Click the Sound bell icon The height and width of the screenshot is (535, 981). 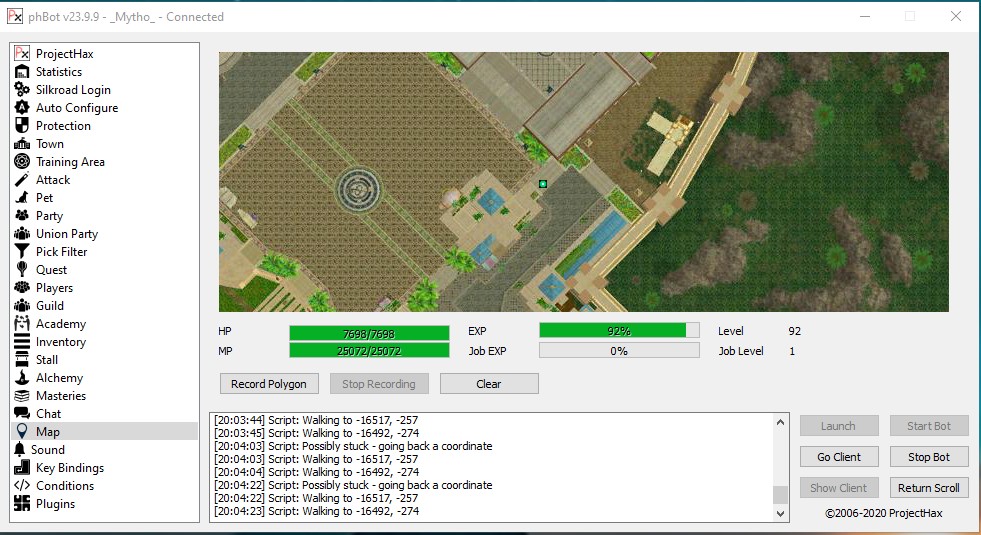click(22, 450)
